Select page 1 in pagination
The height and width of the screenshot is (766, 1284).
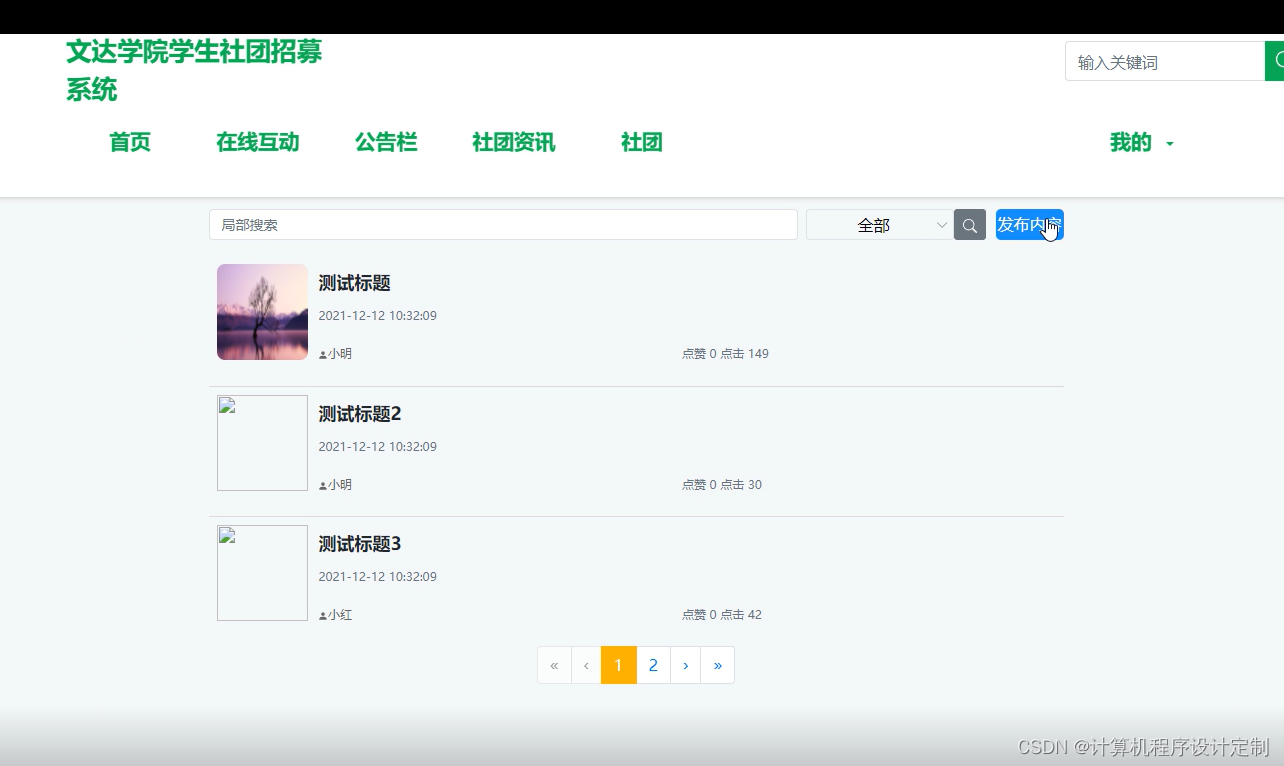pyautogui.click(x=619, y=665)
